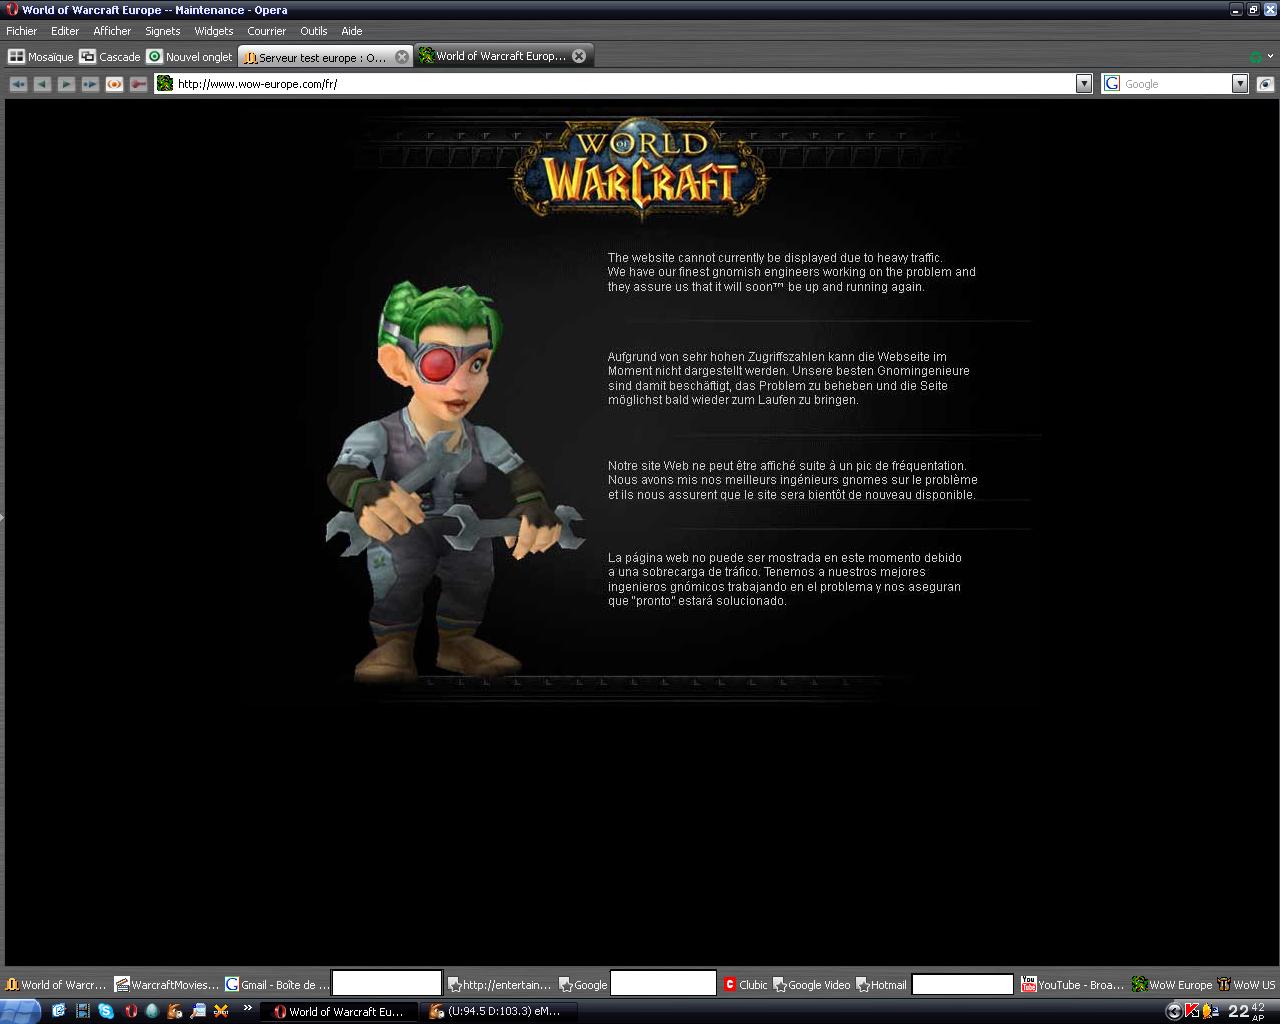This screenshot has height=1024, width=1280.
Task: Open the Outils menu
Action: coord(313,31)
